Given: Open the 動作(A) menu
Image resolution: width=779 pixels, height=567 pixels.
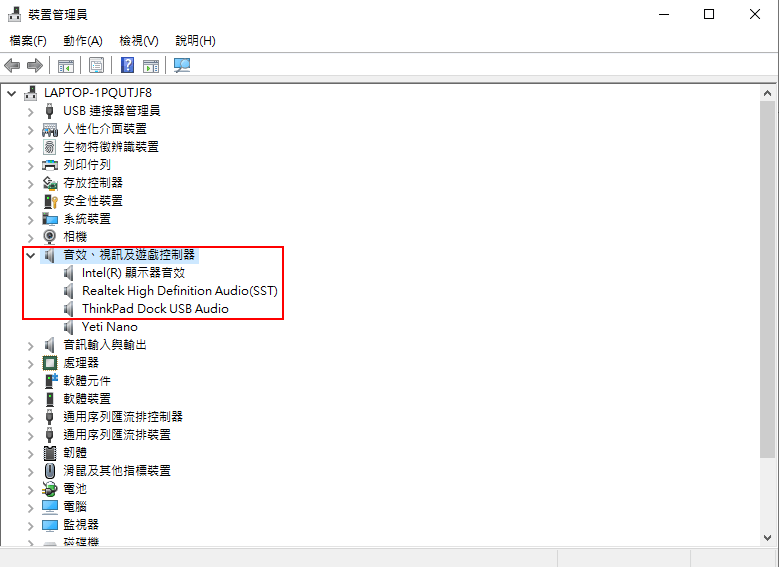Looking at the screenshot, I should [x=82, y=41].
